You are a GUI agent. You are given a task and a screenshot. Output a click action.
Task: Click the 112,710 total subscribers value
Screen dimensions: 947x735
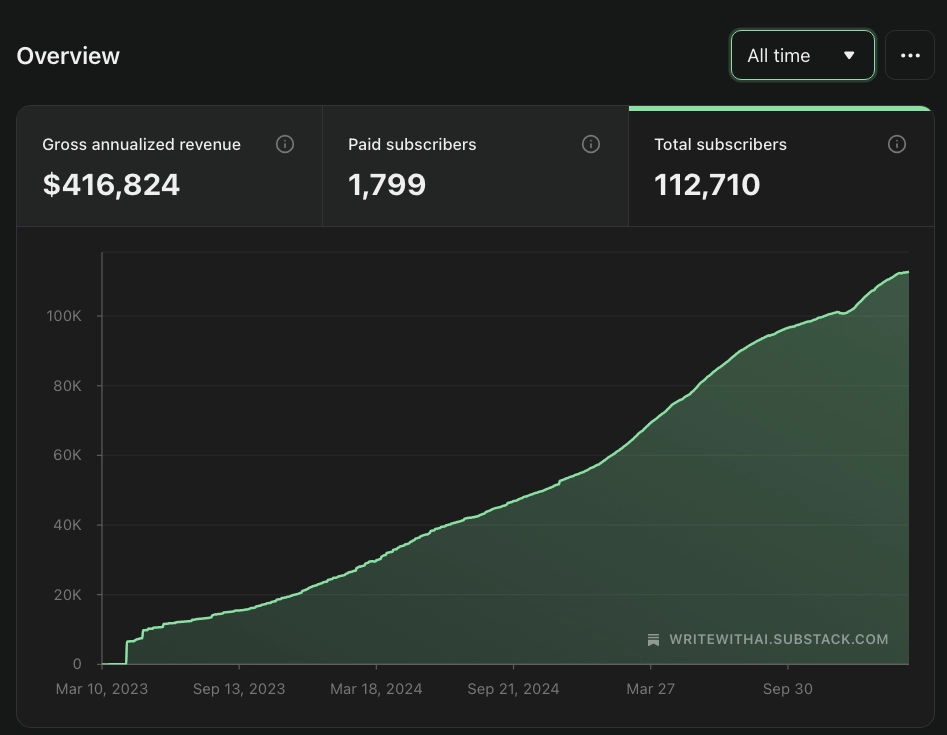click(707, 185)
